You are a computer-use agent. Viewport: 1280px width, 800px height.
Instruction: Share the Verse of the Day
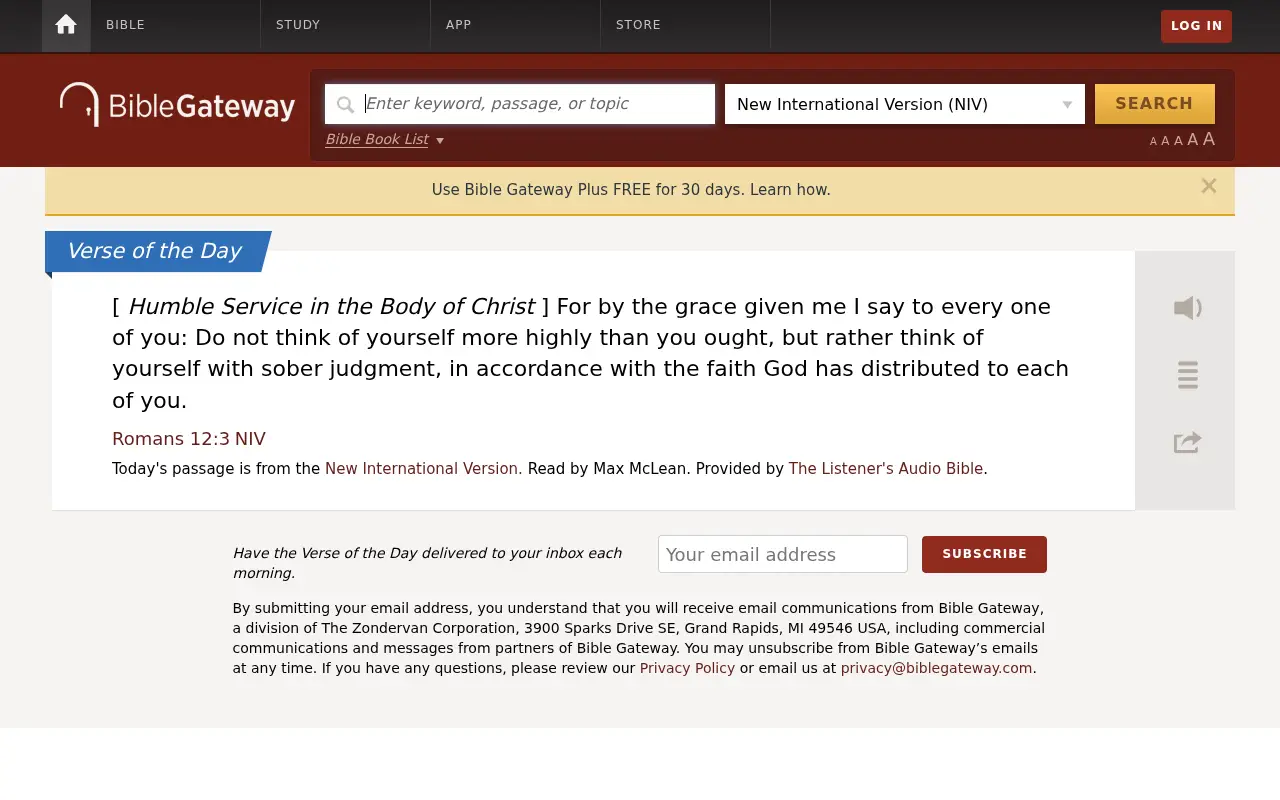click(1187, 442)
